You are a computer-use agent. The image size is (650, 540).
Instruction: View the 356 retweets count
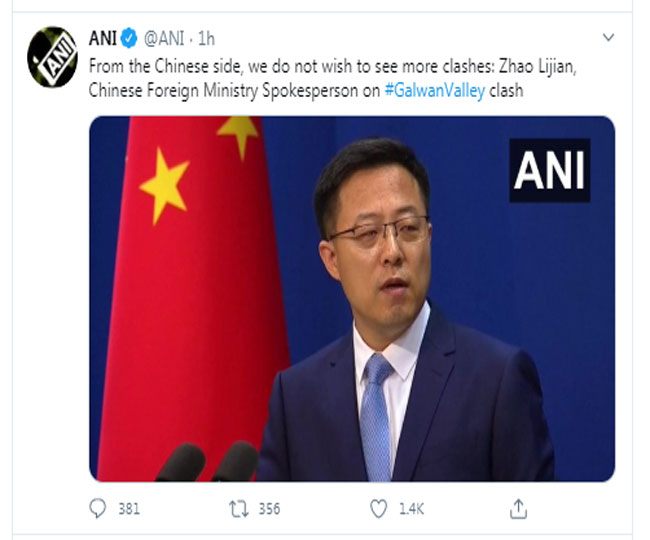tap(269, 509)
